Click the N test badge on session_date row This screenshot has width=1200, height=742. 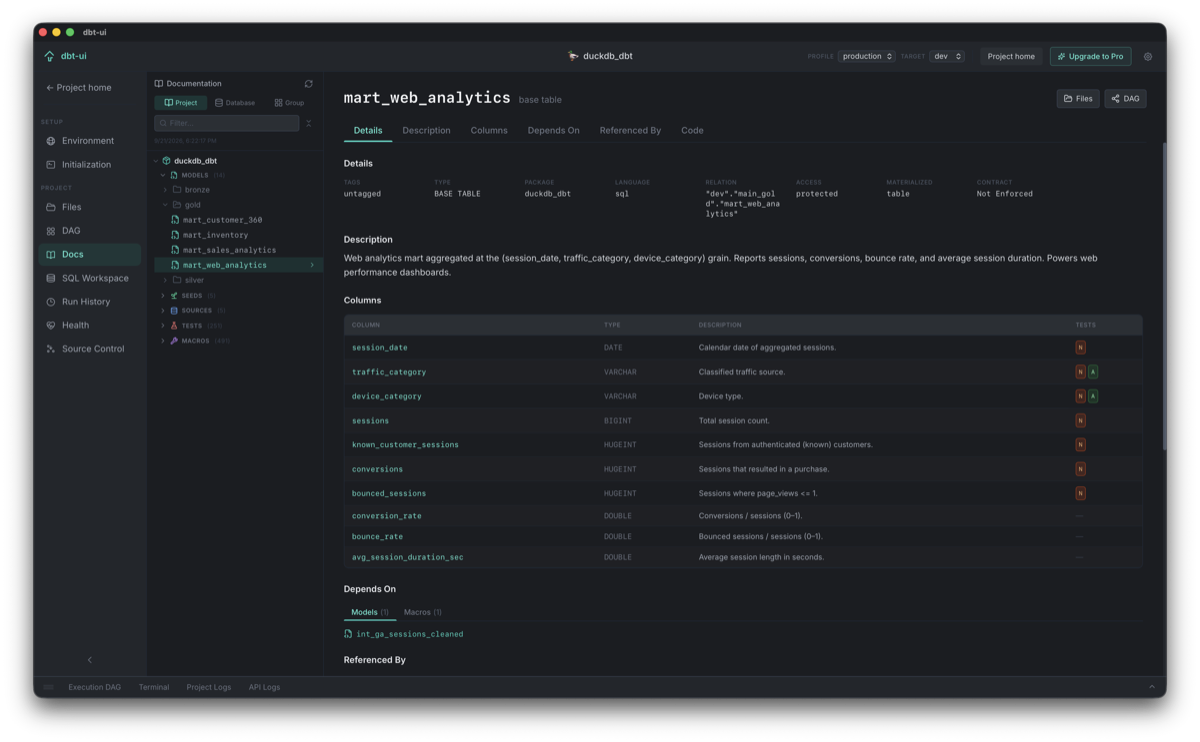1080,348
